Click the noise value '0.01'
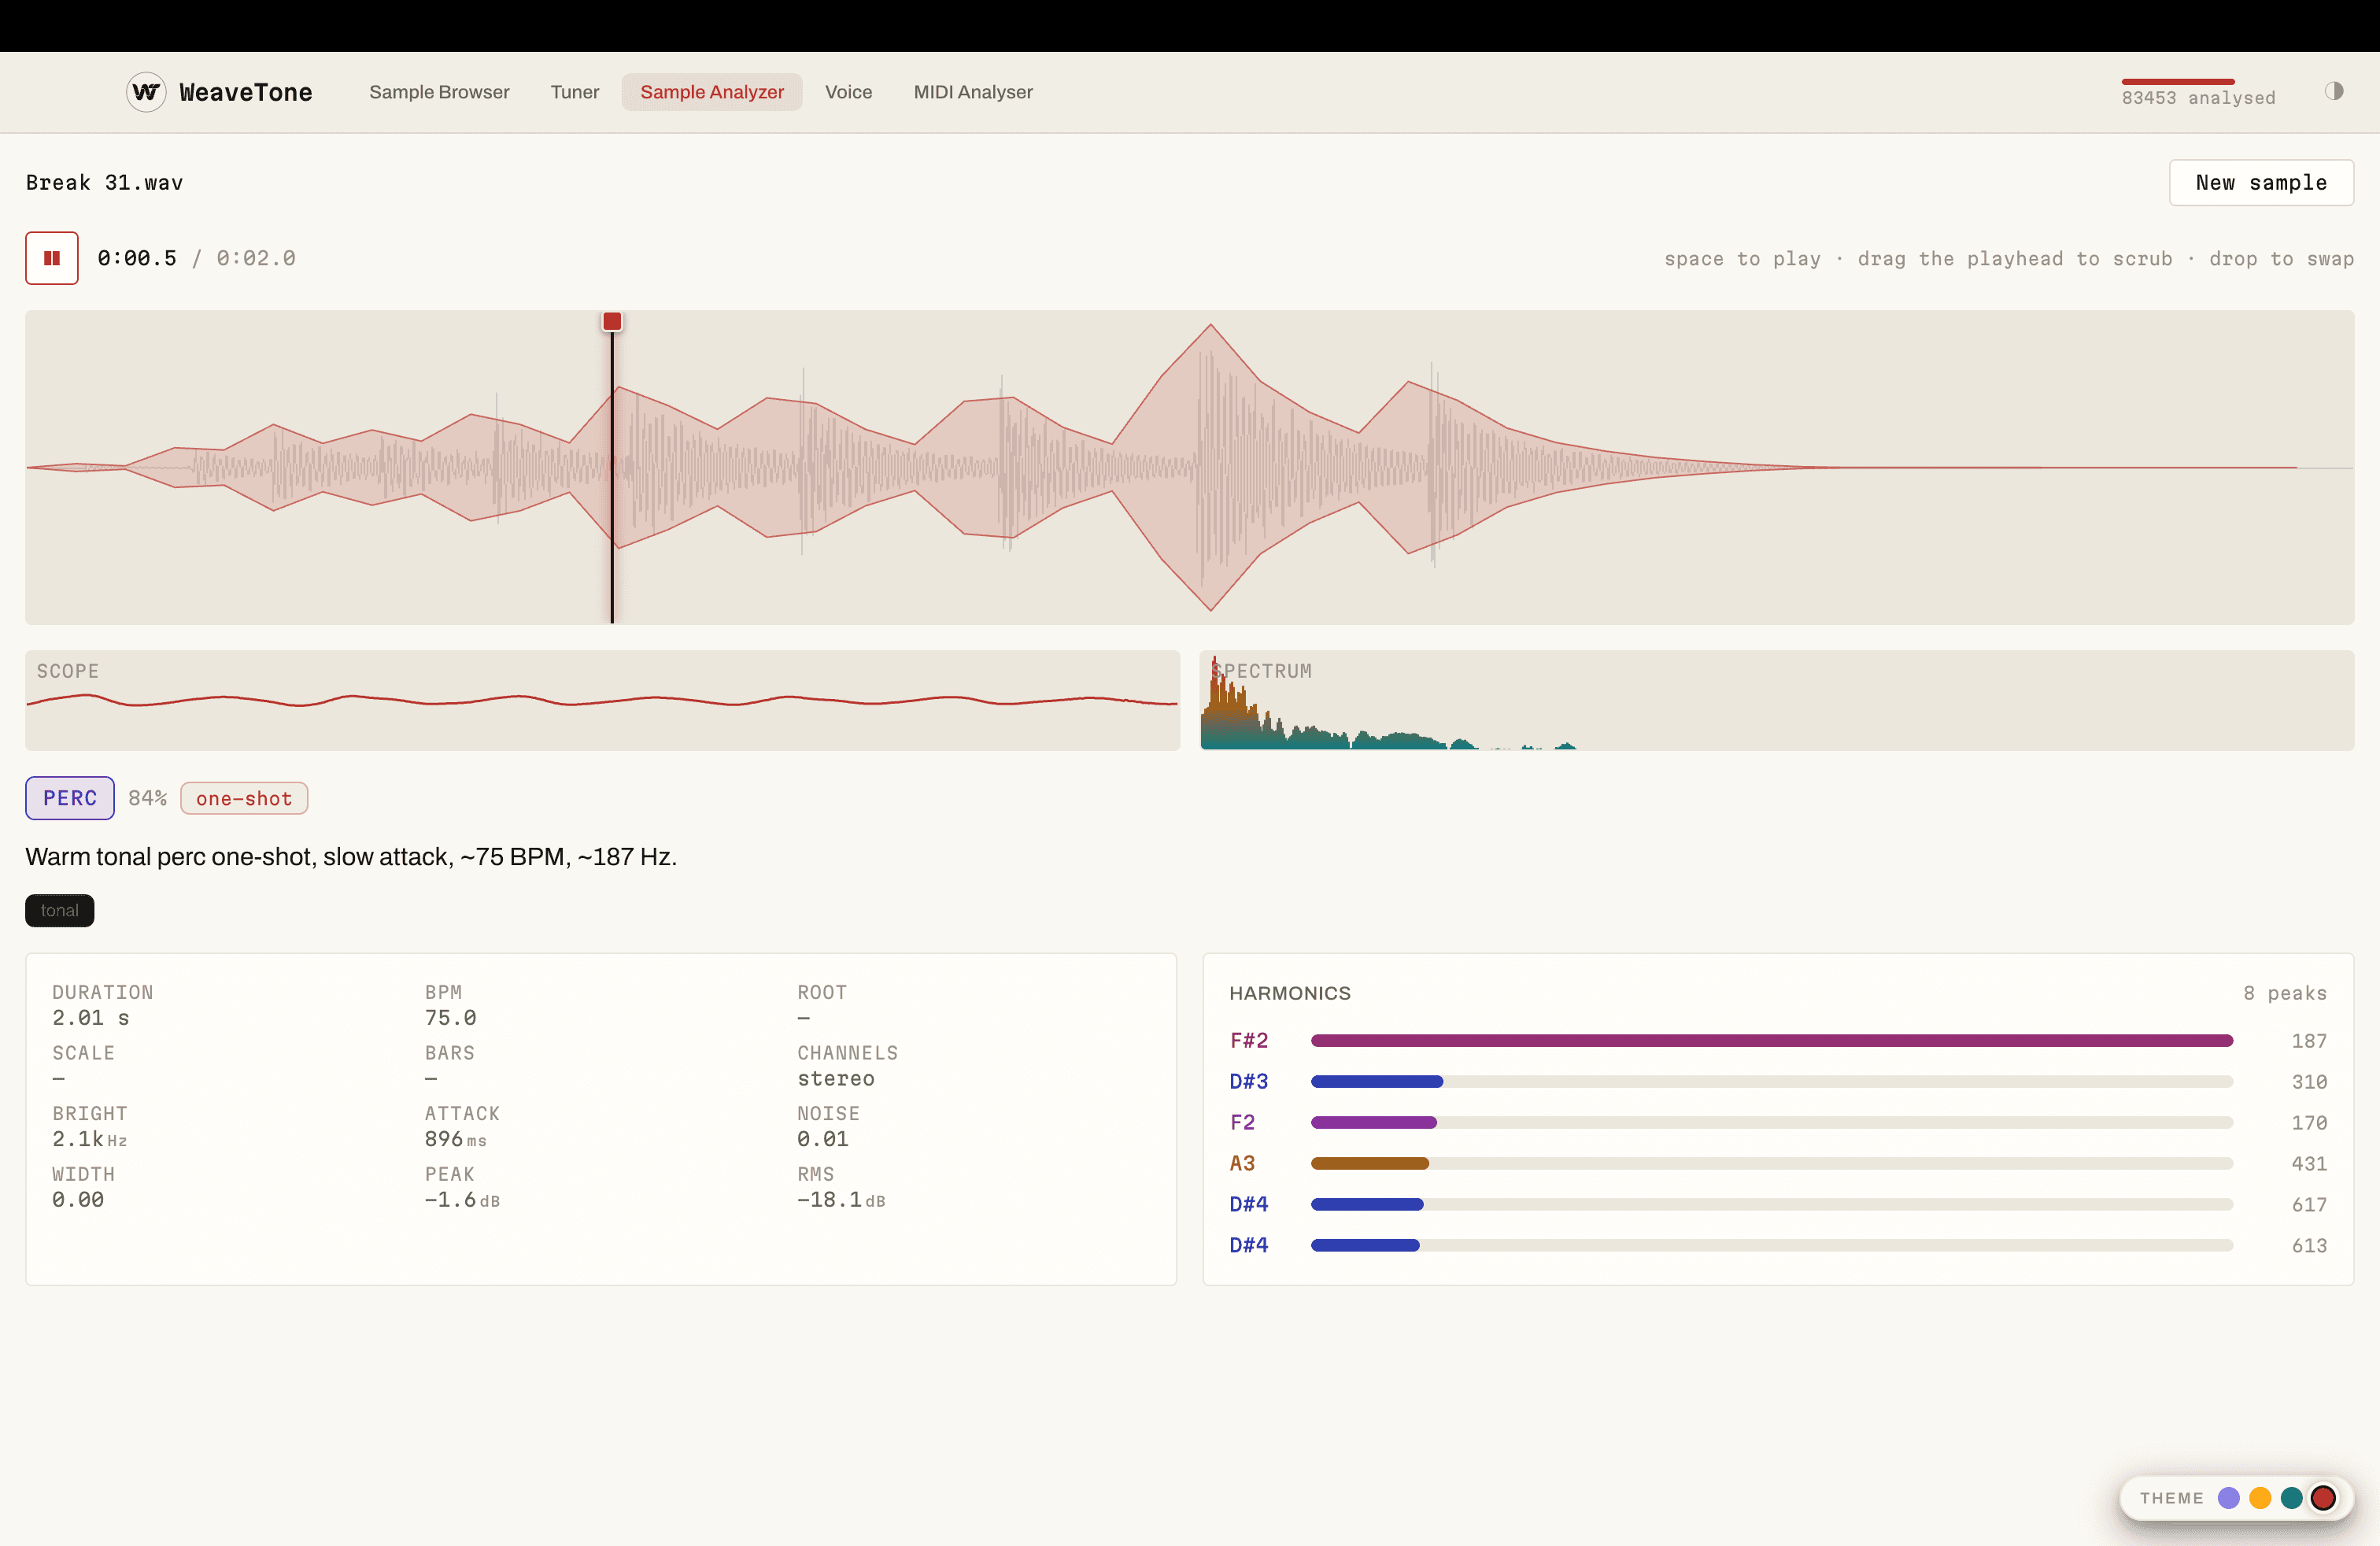Viewport: 2380px width, 1546px height. (823, 1139)
